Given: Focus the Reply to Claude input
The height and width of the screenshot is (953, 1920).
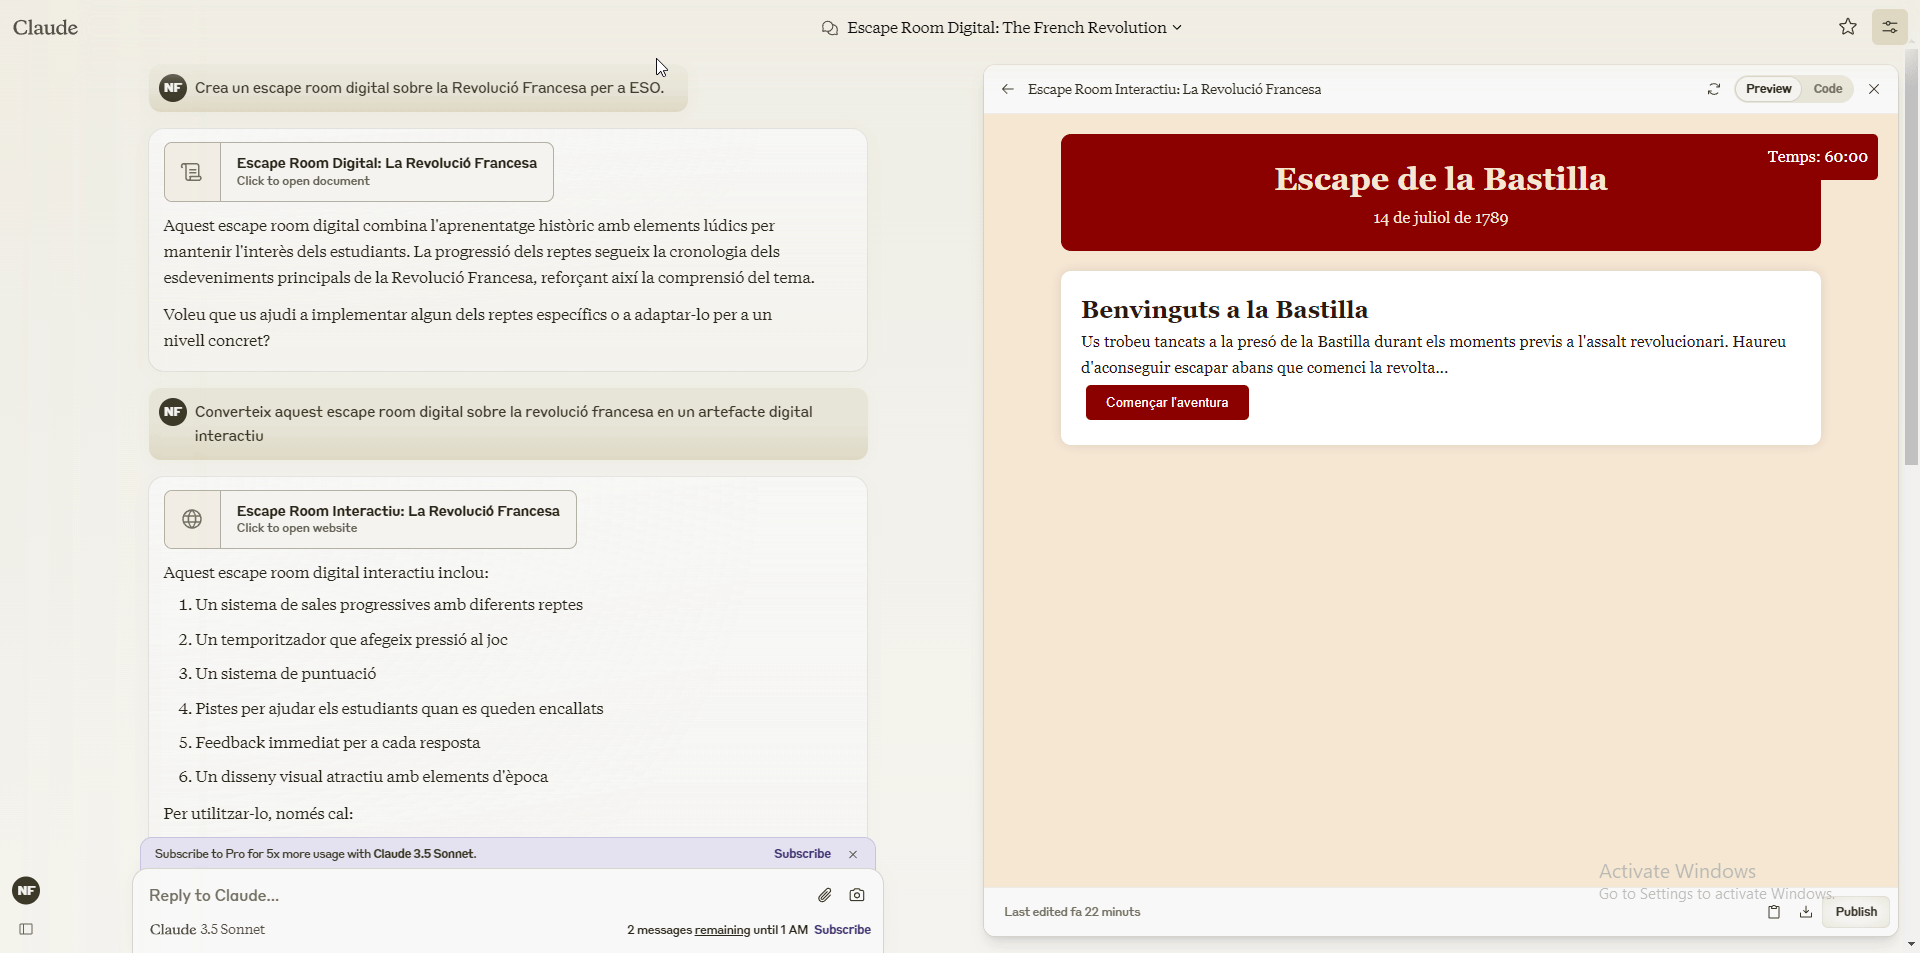Looking at the screenshot, I should pyautogui.click(x=470, y=895).
